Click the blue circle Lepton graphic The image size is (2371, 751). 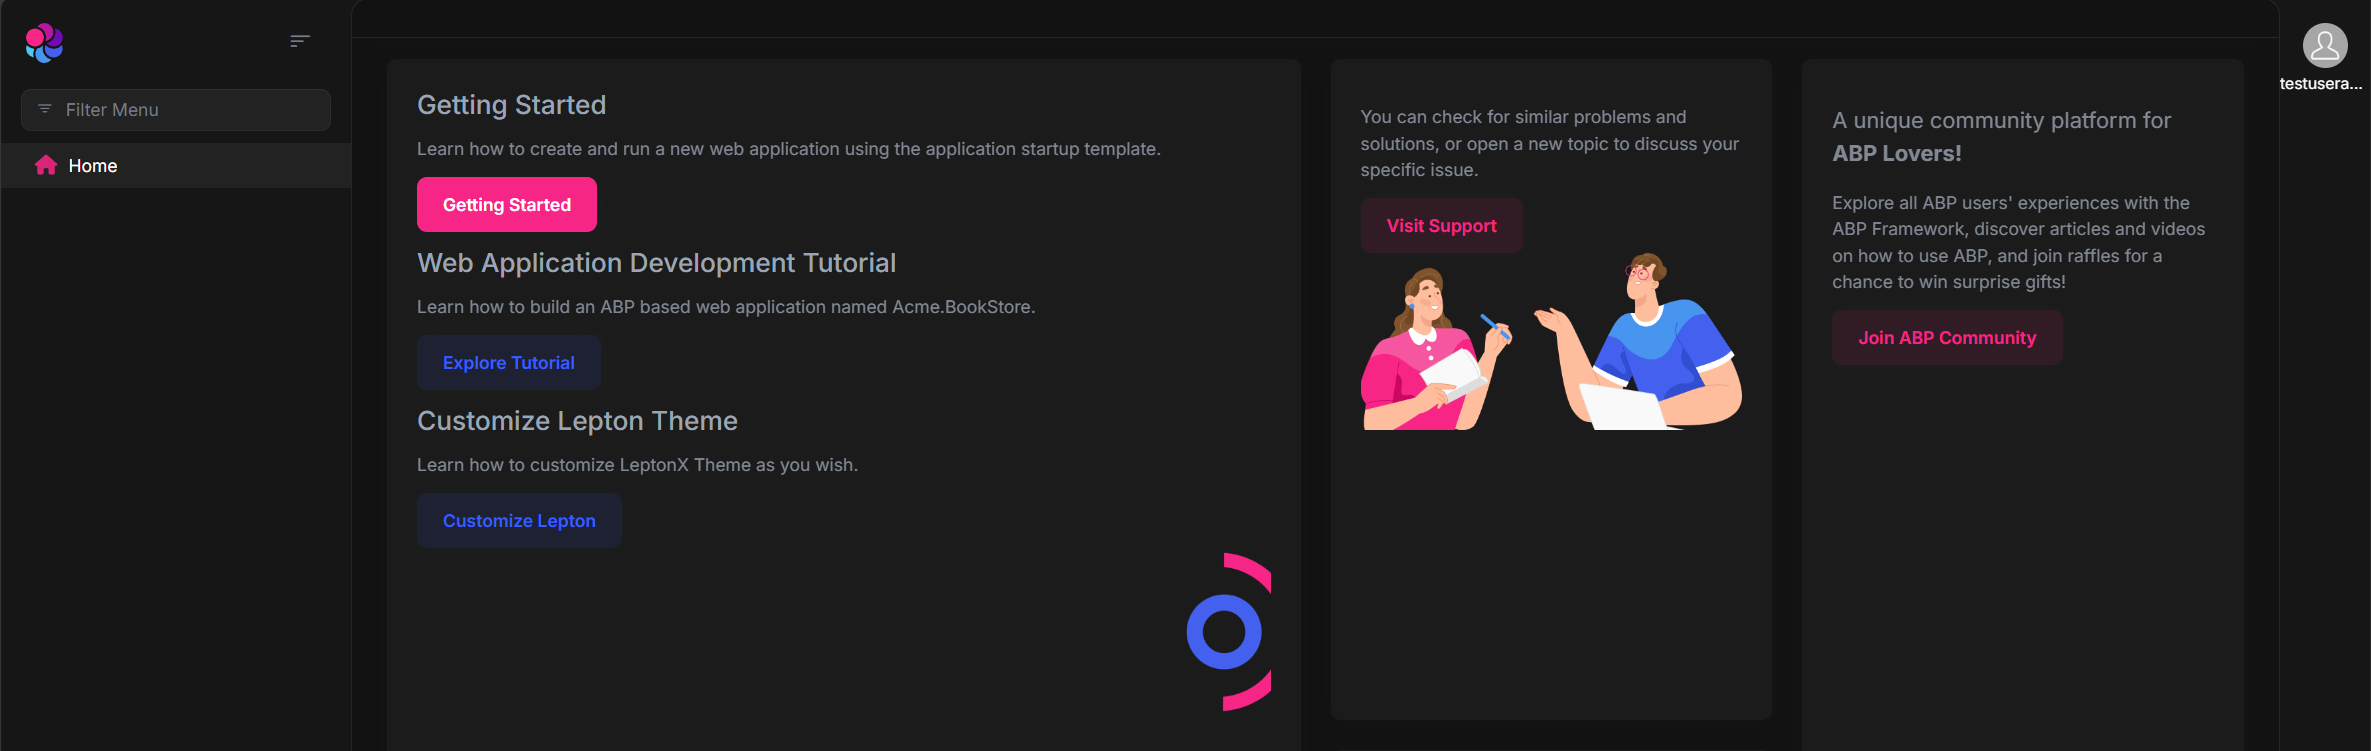[x=1224, y=632]
